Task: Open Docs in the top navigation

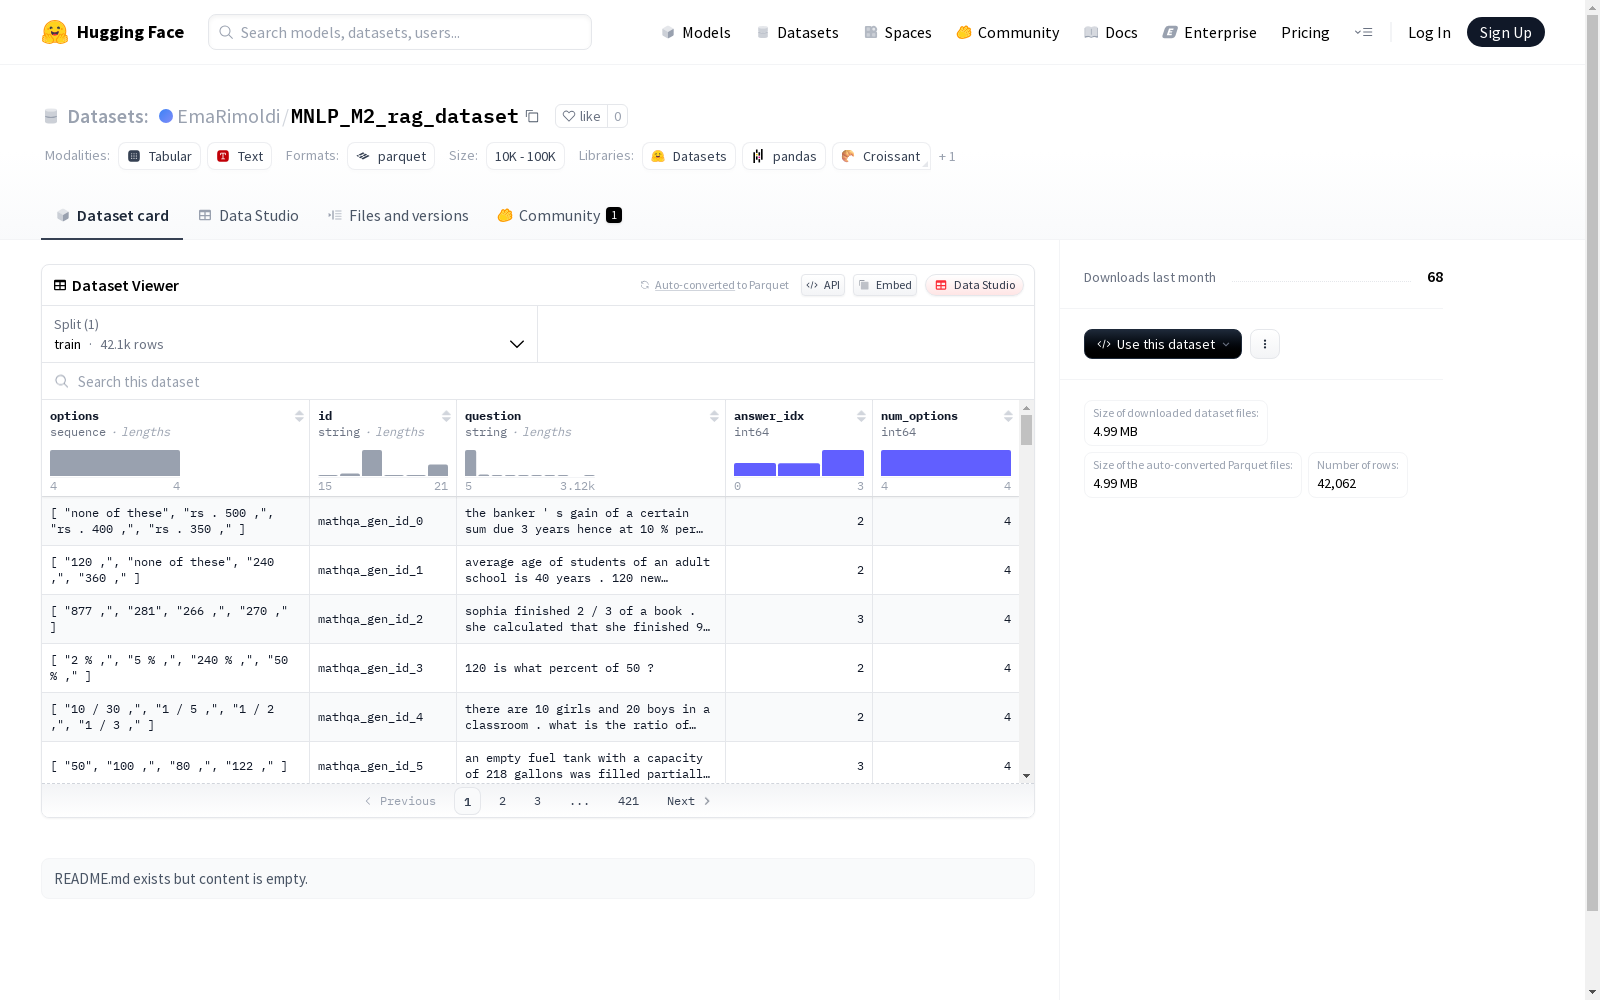Action: coord(1111,32)
